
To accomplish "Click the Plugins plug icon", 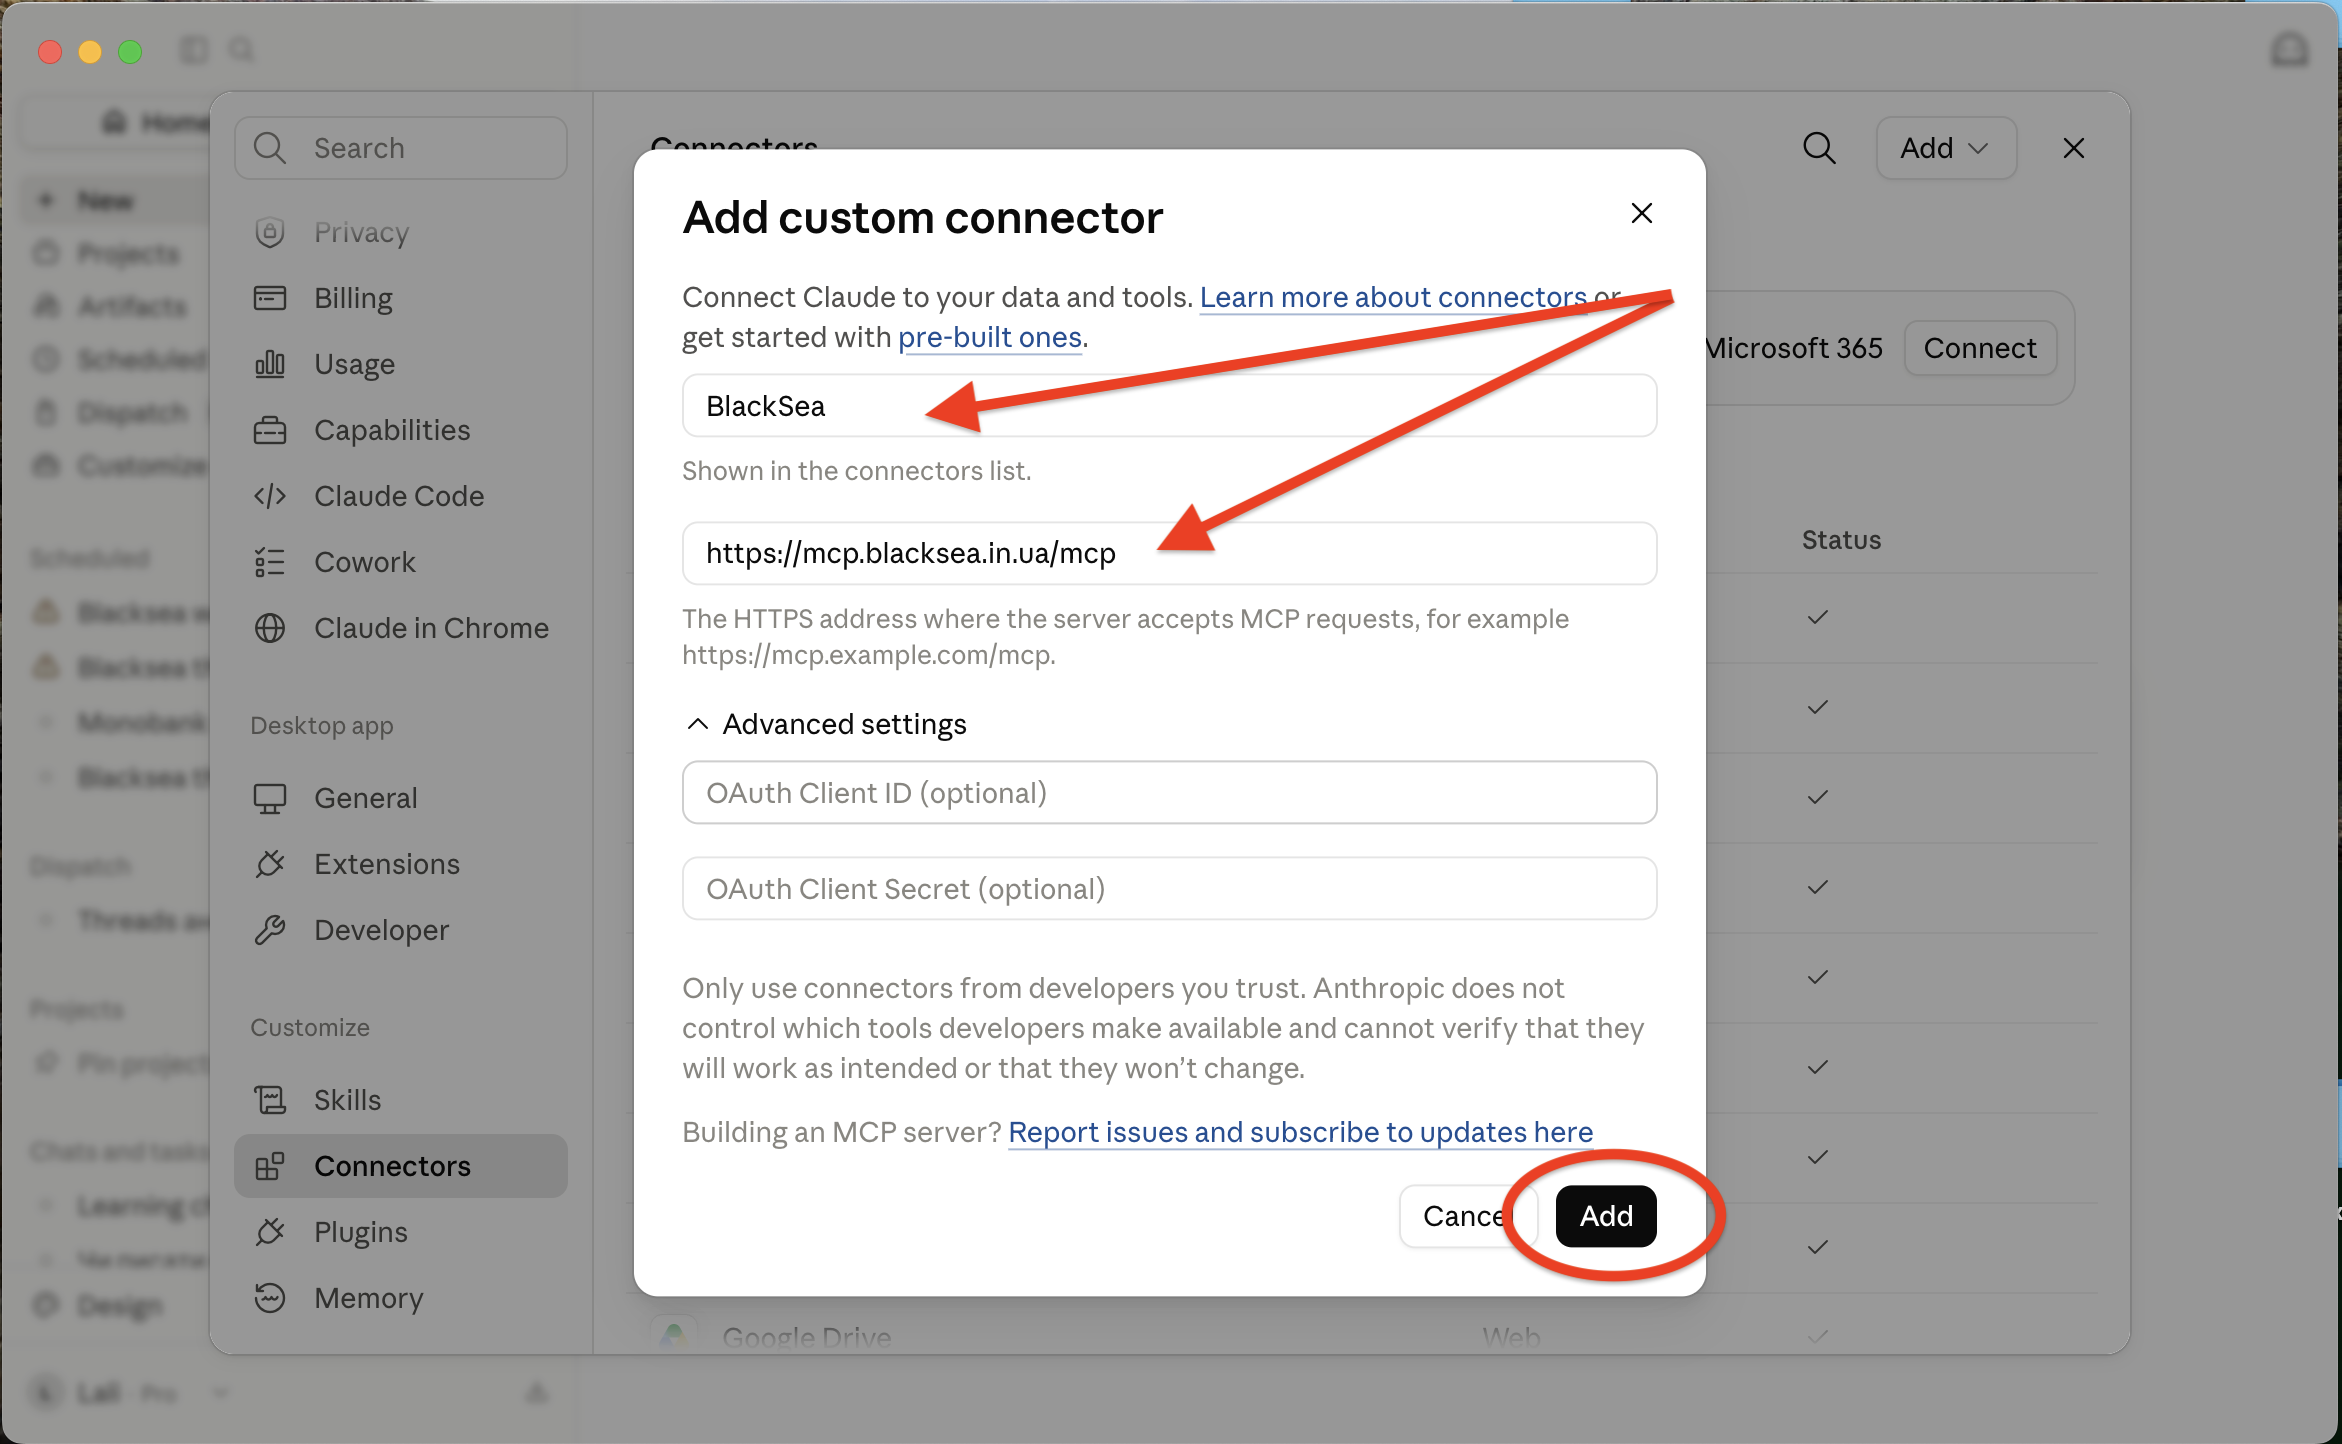I will pyautogui.click(x=270, y=1232).
